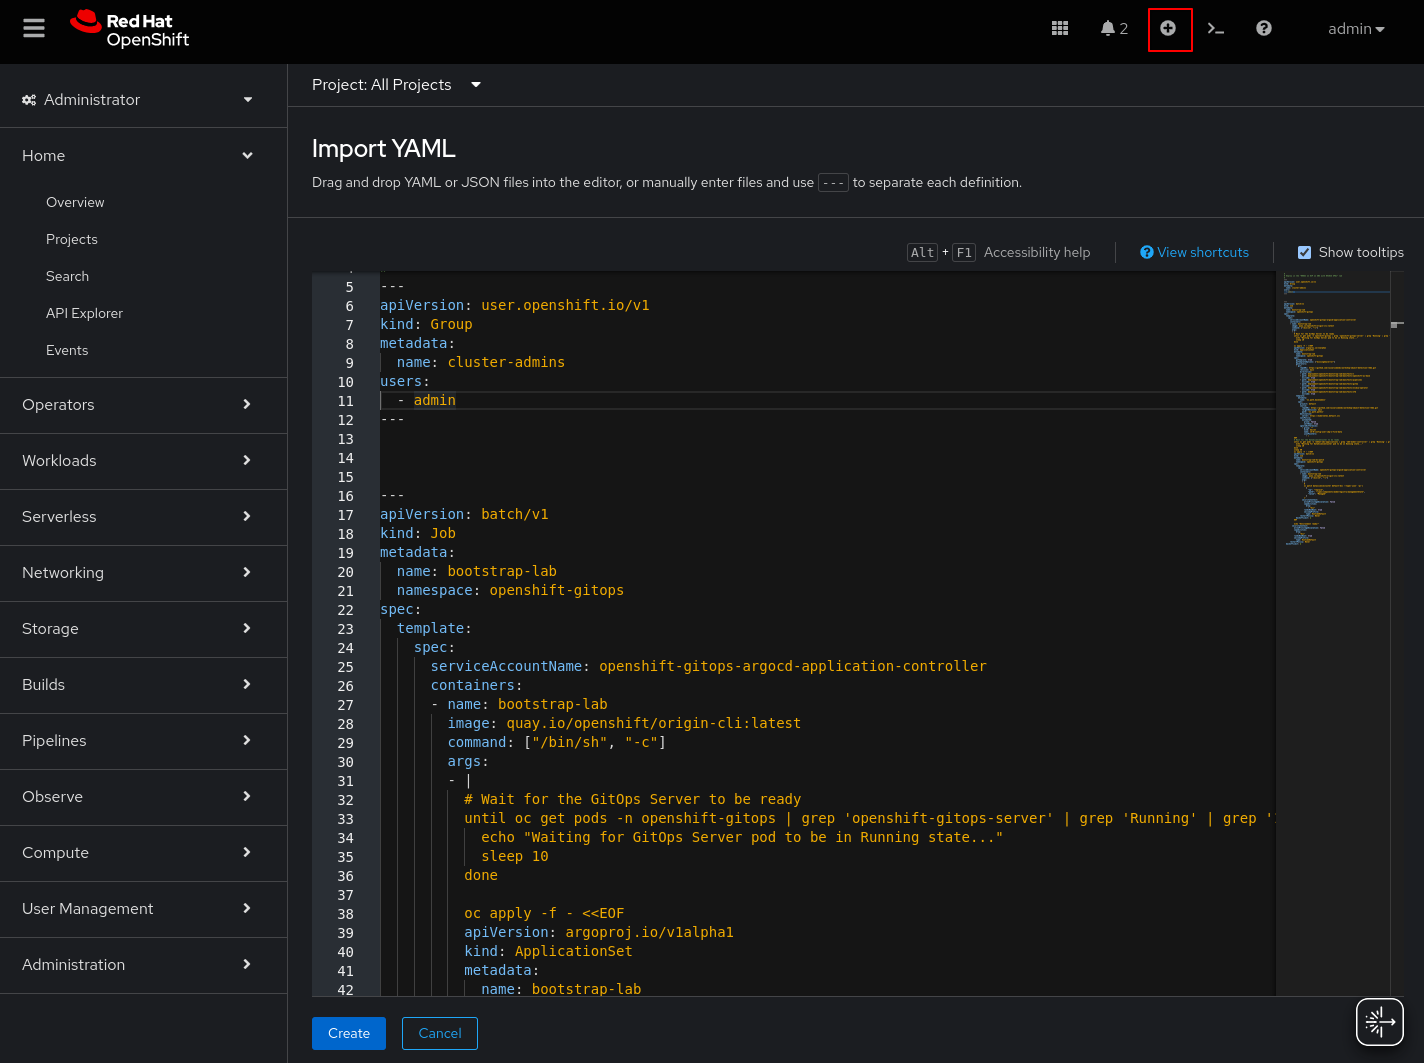Click line number 17 in the gutter
This screenshot has width=1424, height=1063.
[346, 515]
